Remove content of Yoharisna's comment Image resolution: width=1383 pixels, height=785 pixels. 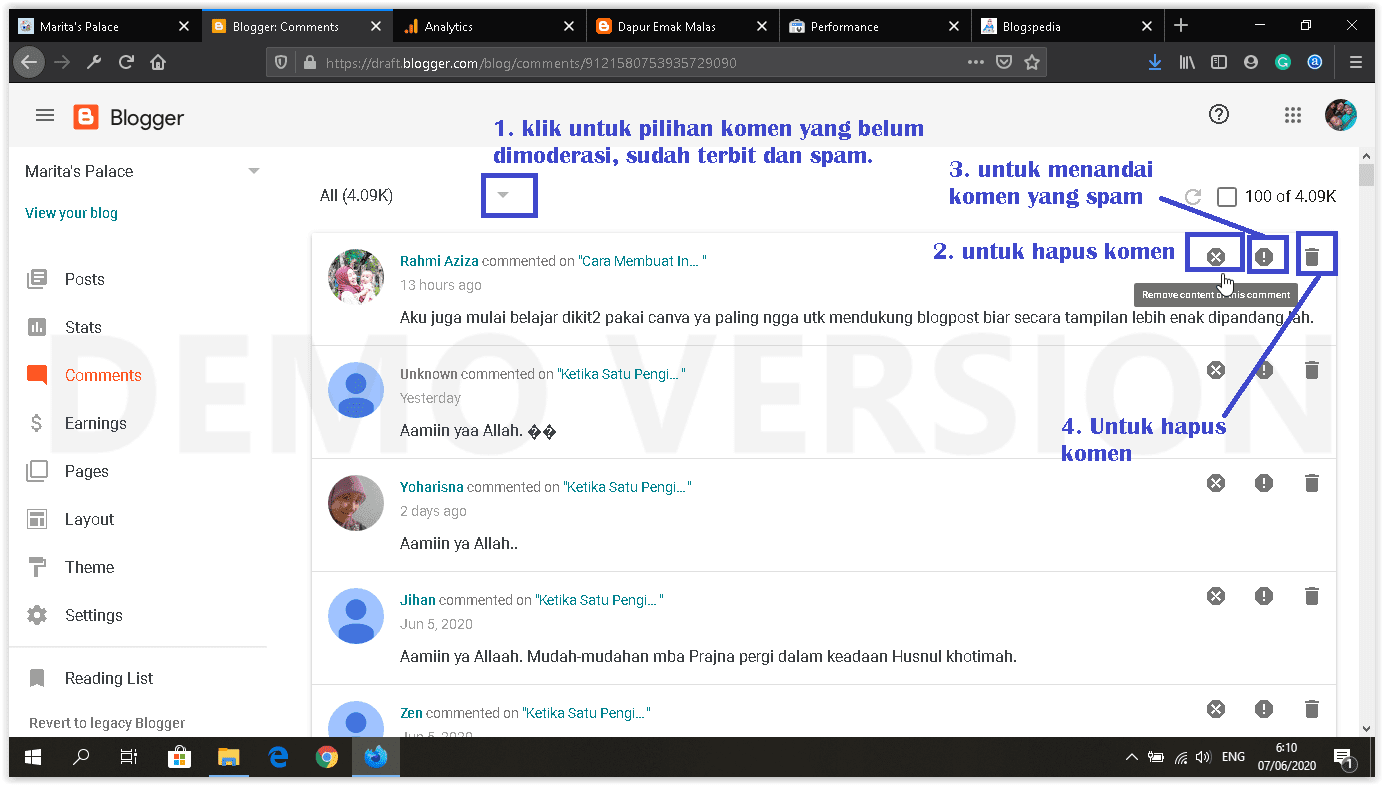[x=1216, y=483]
